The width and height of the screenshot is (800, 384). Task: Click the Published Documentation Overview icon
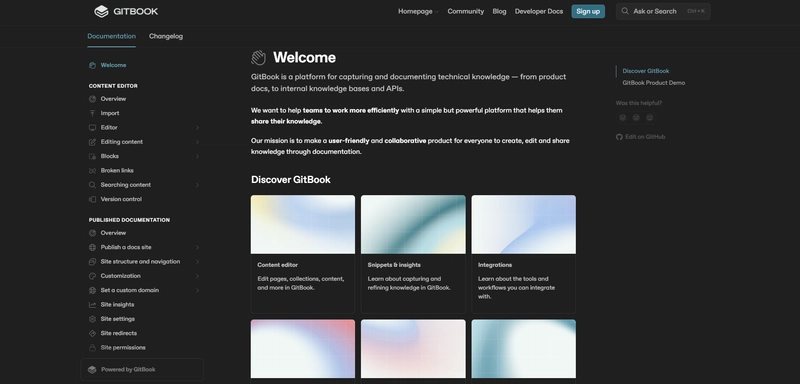pyautogui.click(x=92, y=233)
